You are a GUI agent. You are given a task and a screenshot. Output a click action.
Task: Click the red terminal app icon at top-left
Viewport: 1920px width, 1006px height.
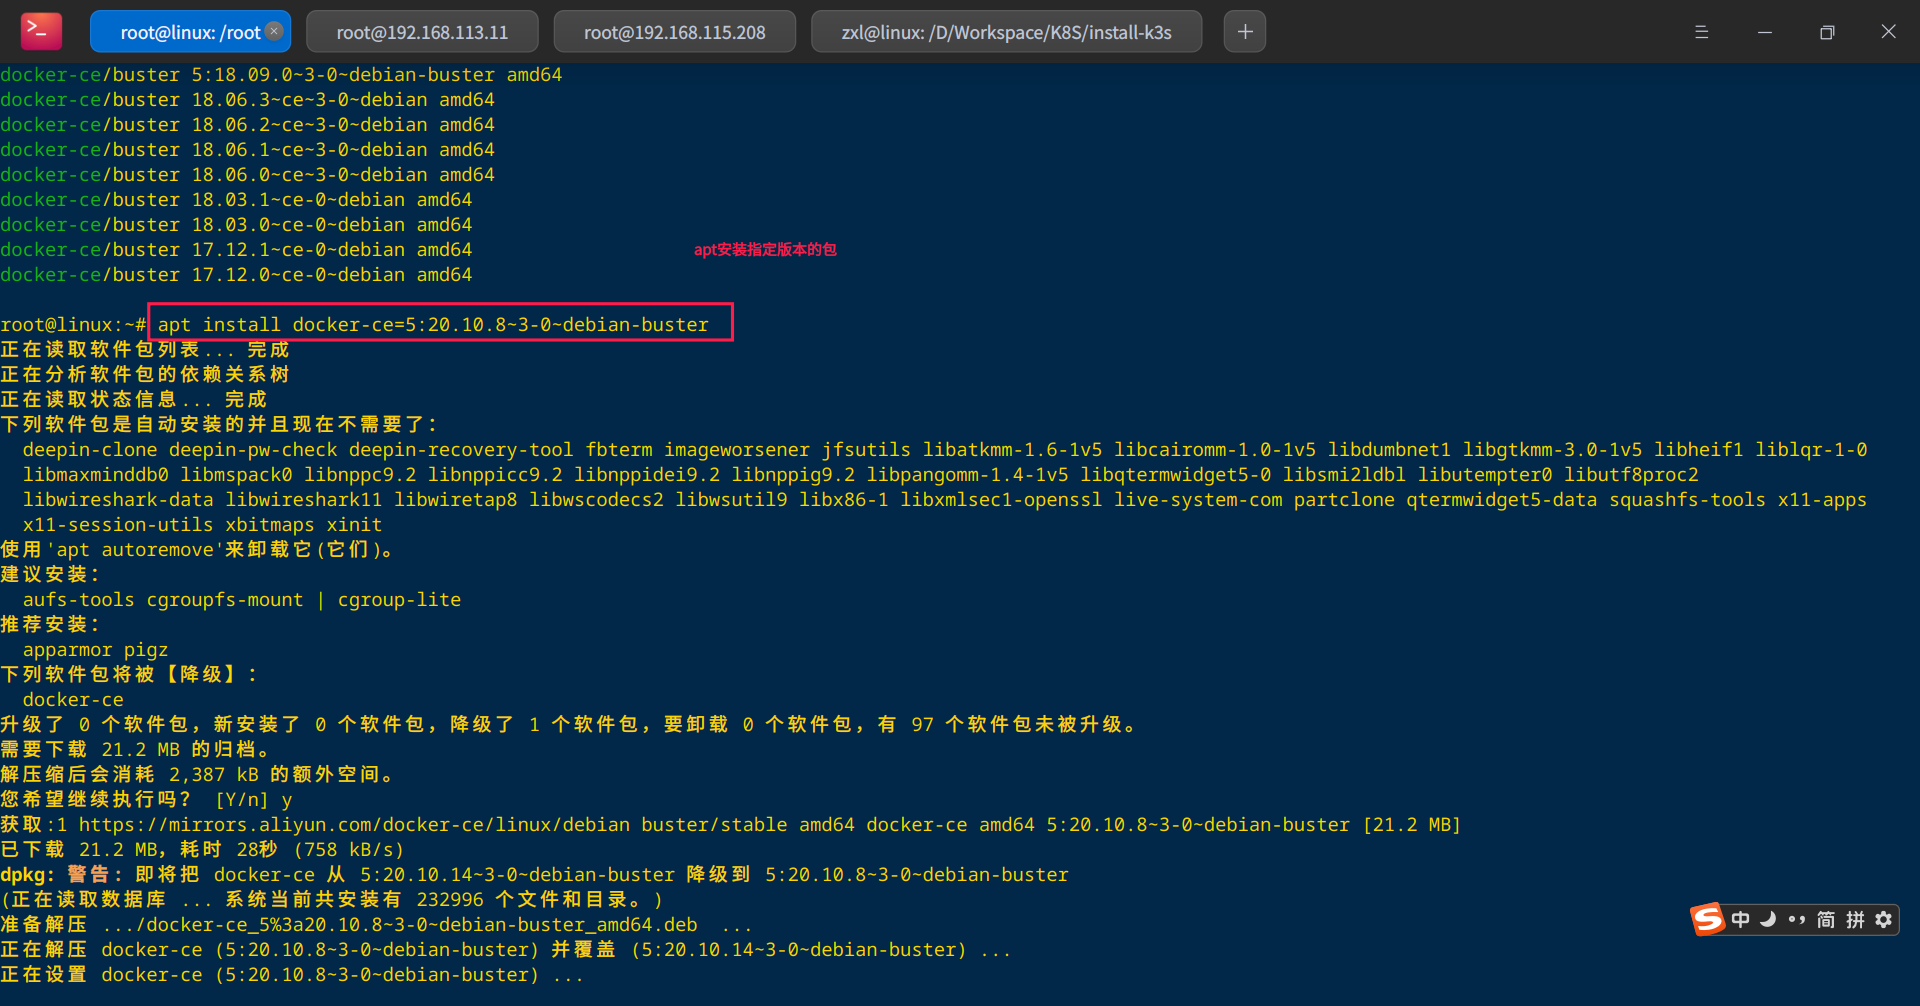point(40,31)
